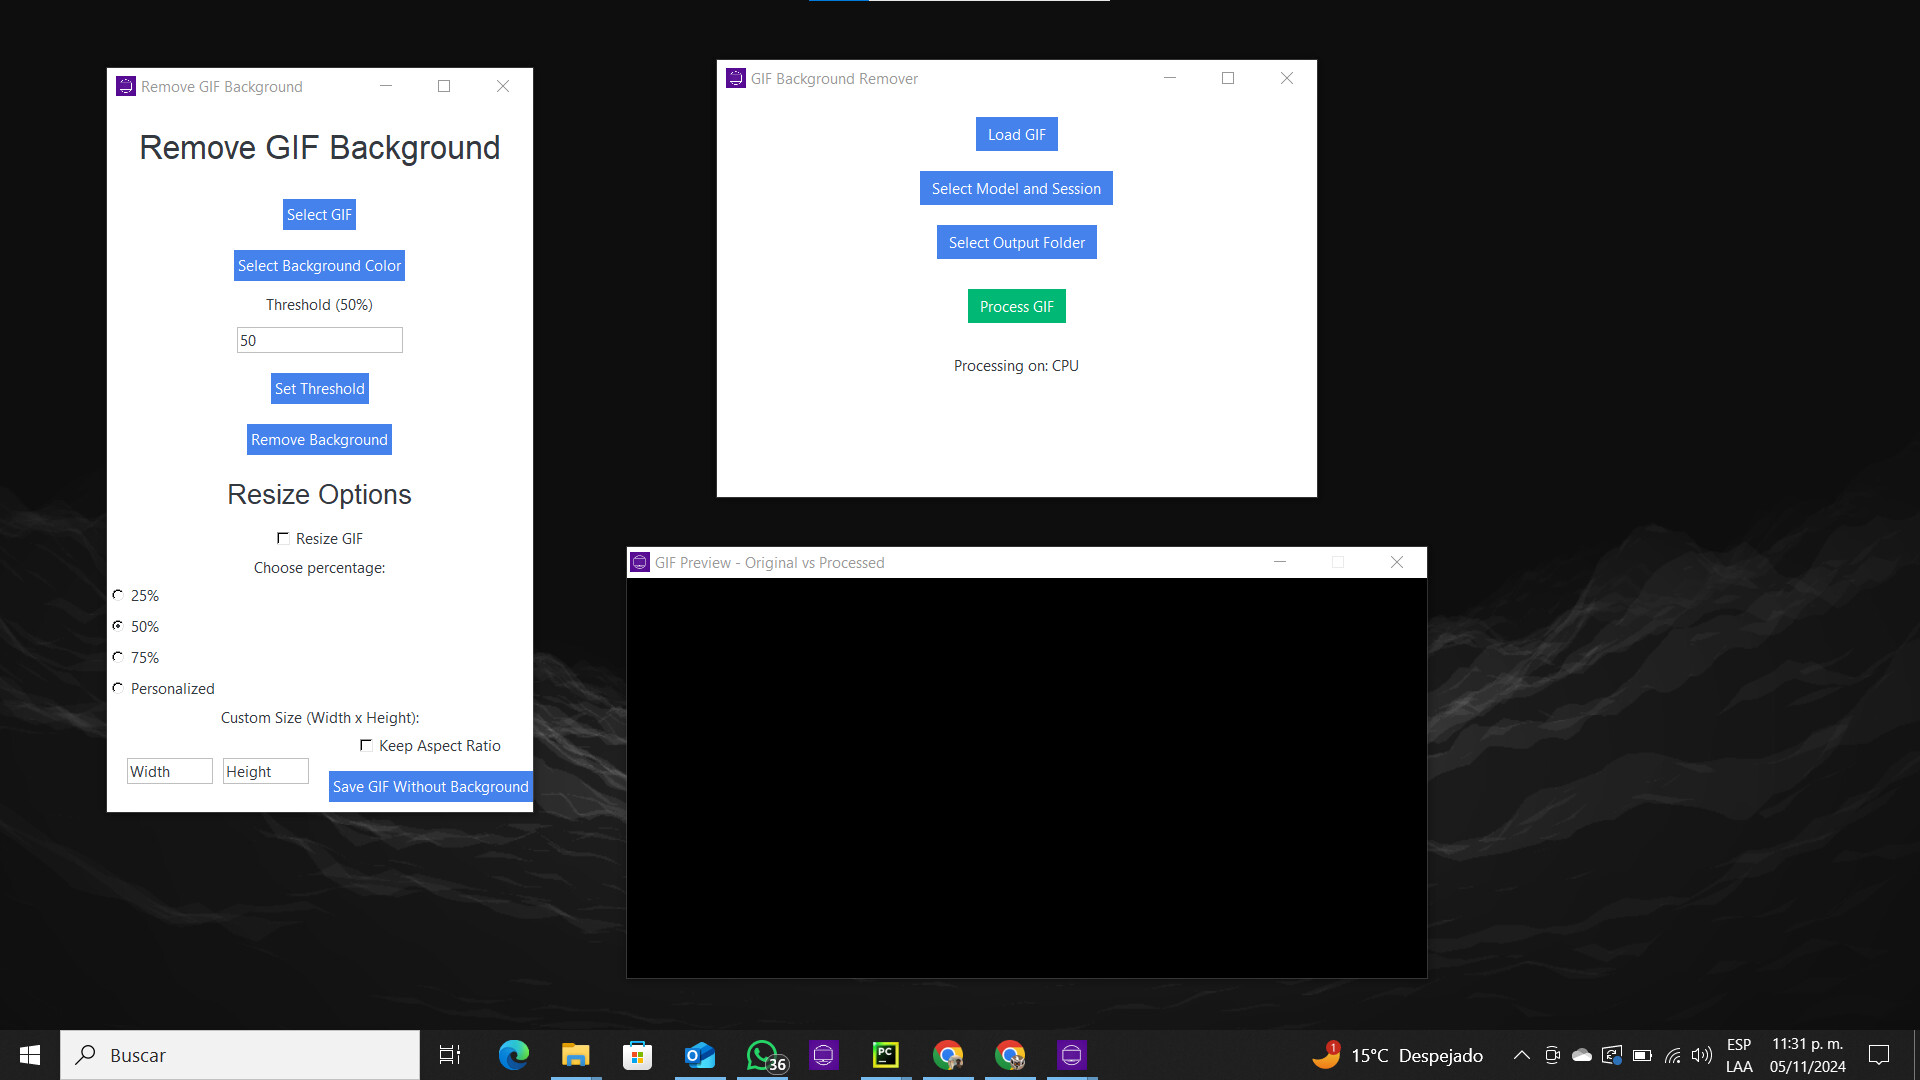Choose the Personalized resize option
Screen dimensions: 1920x1080
(118, 688)
